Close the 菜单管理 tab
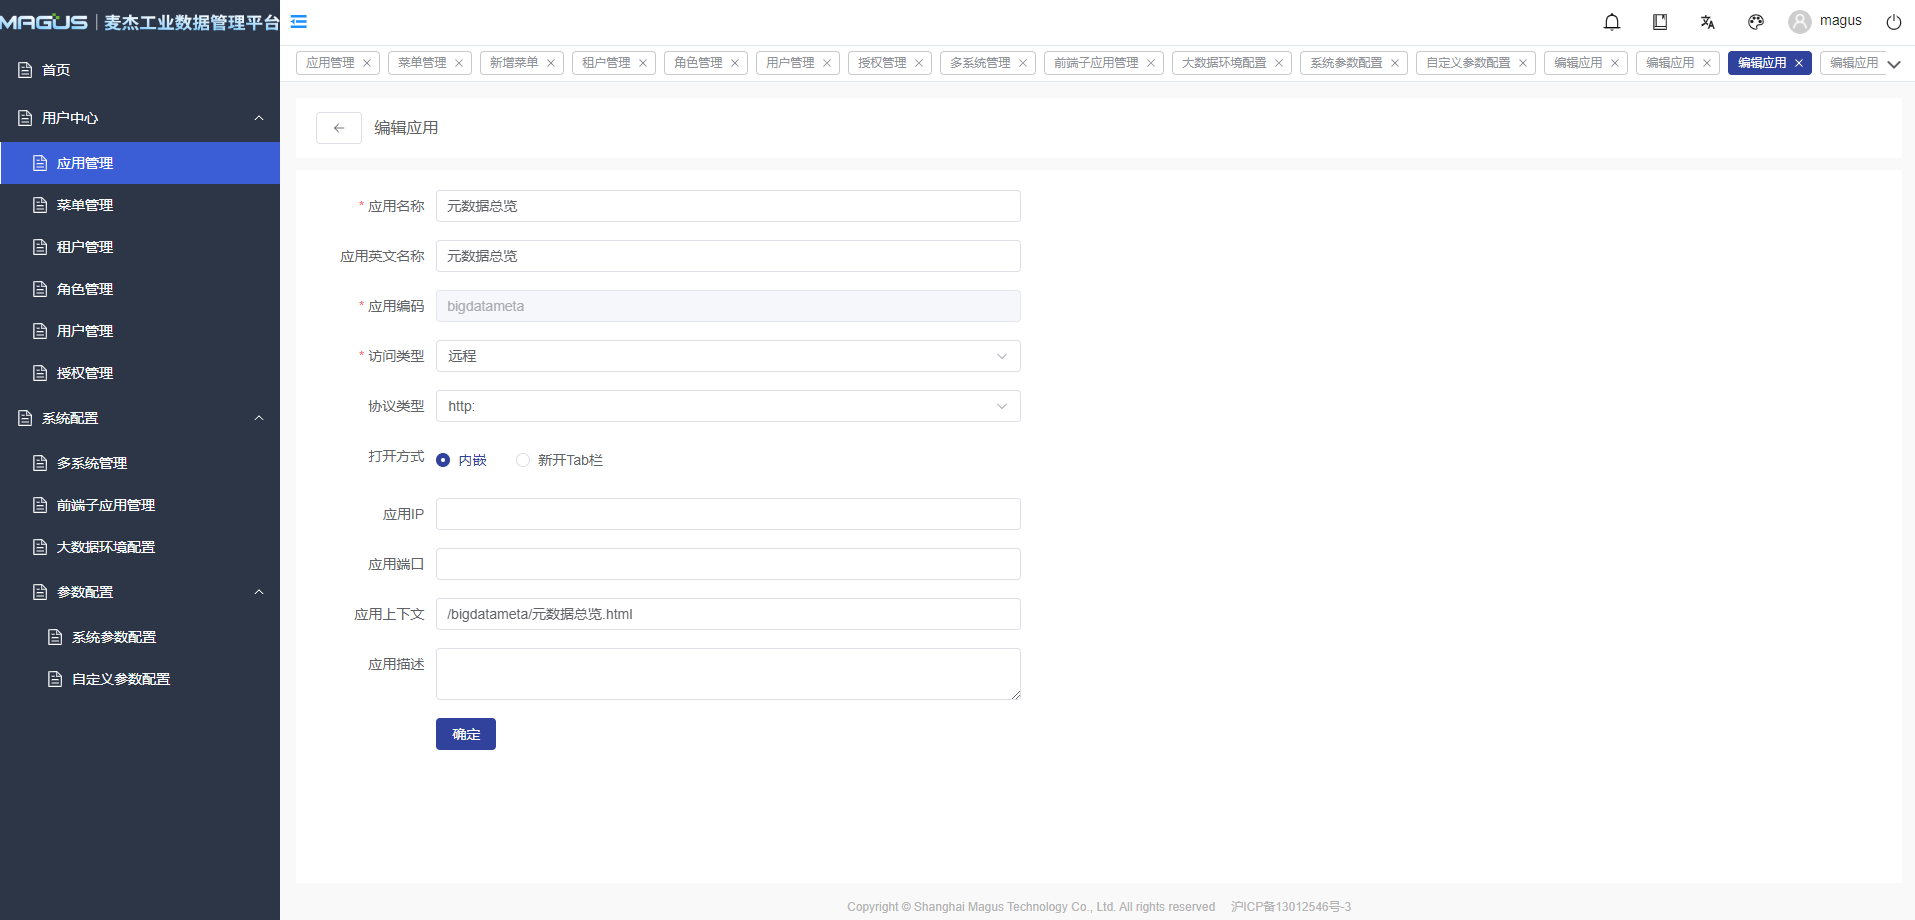The height and width of the screenshot is (920, 1915). click(459, 63)
